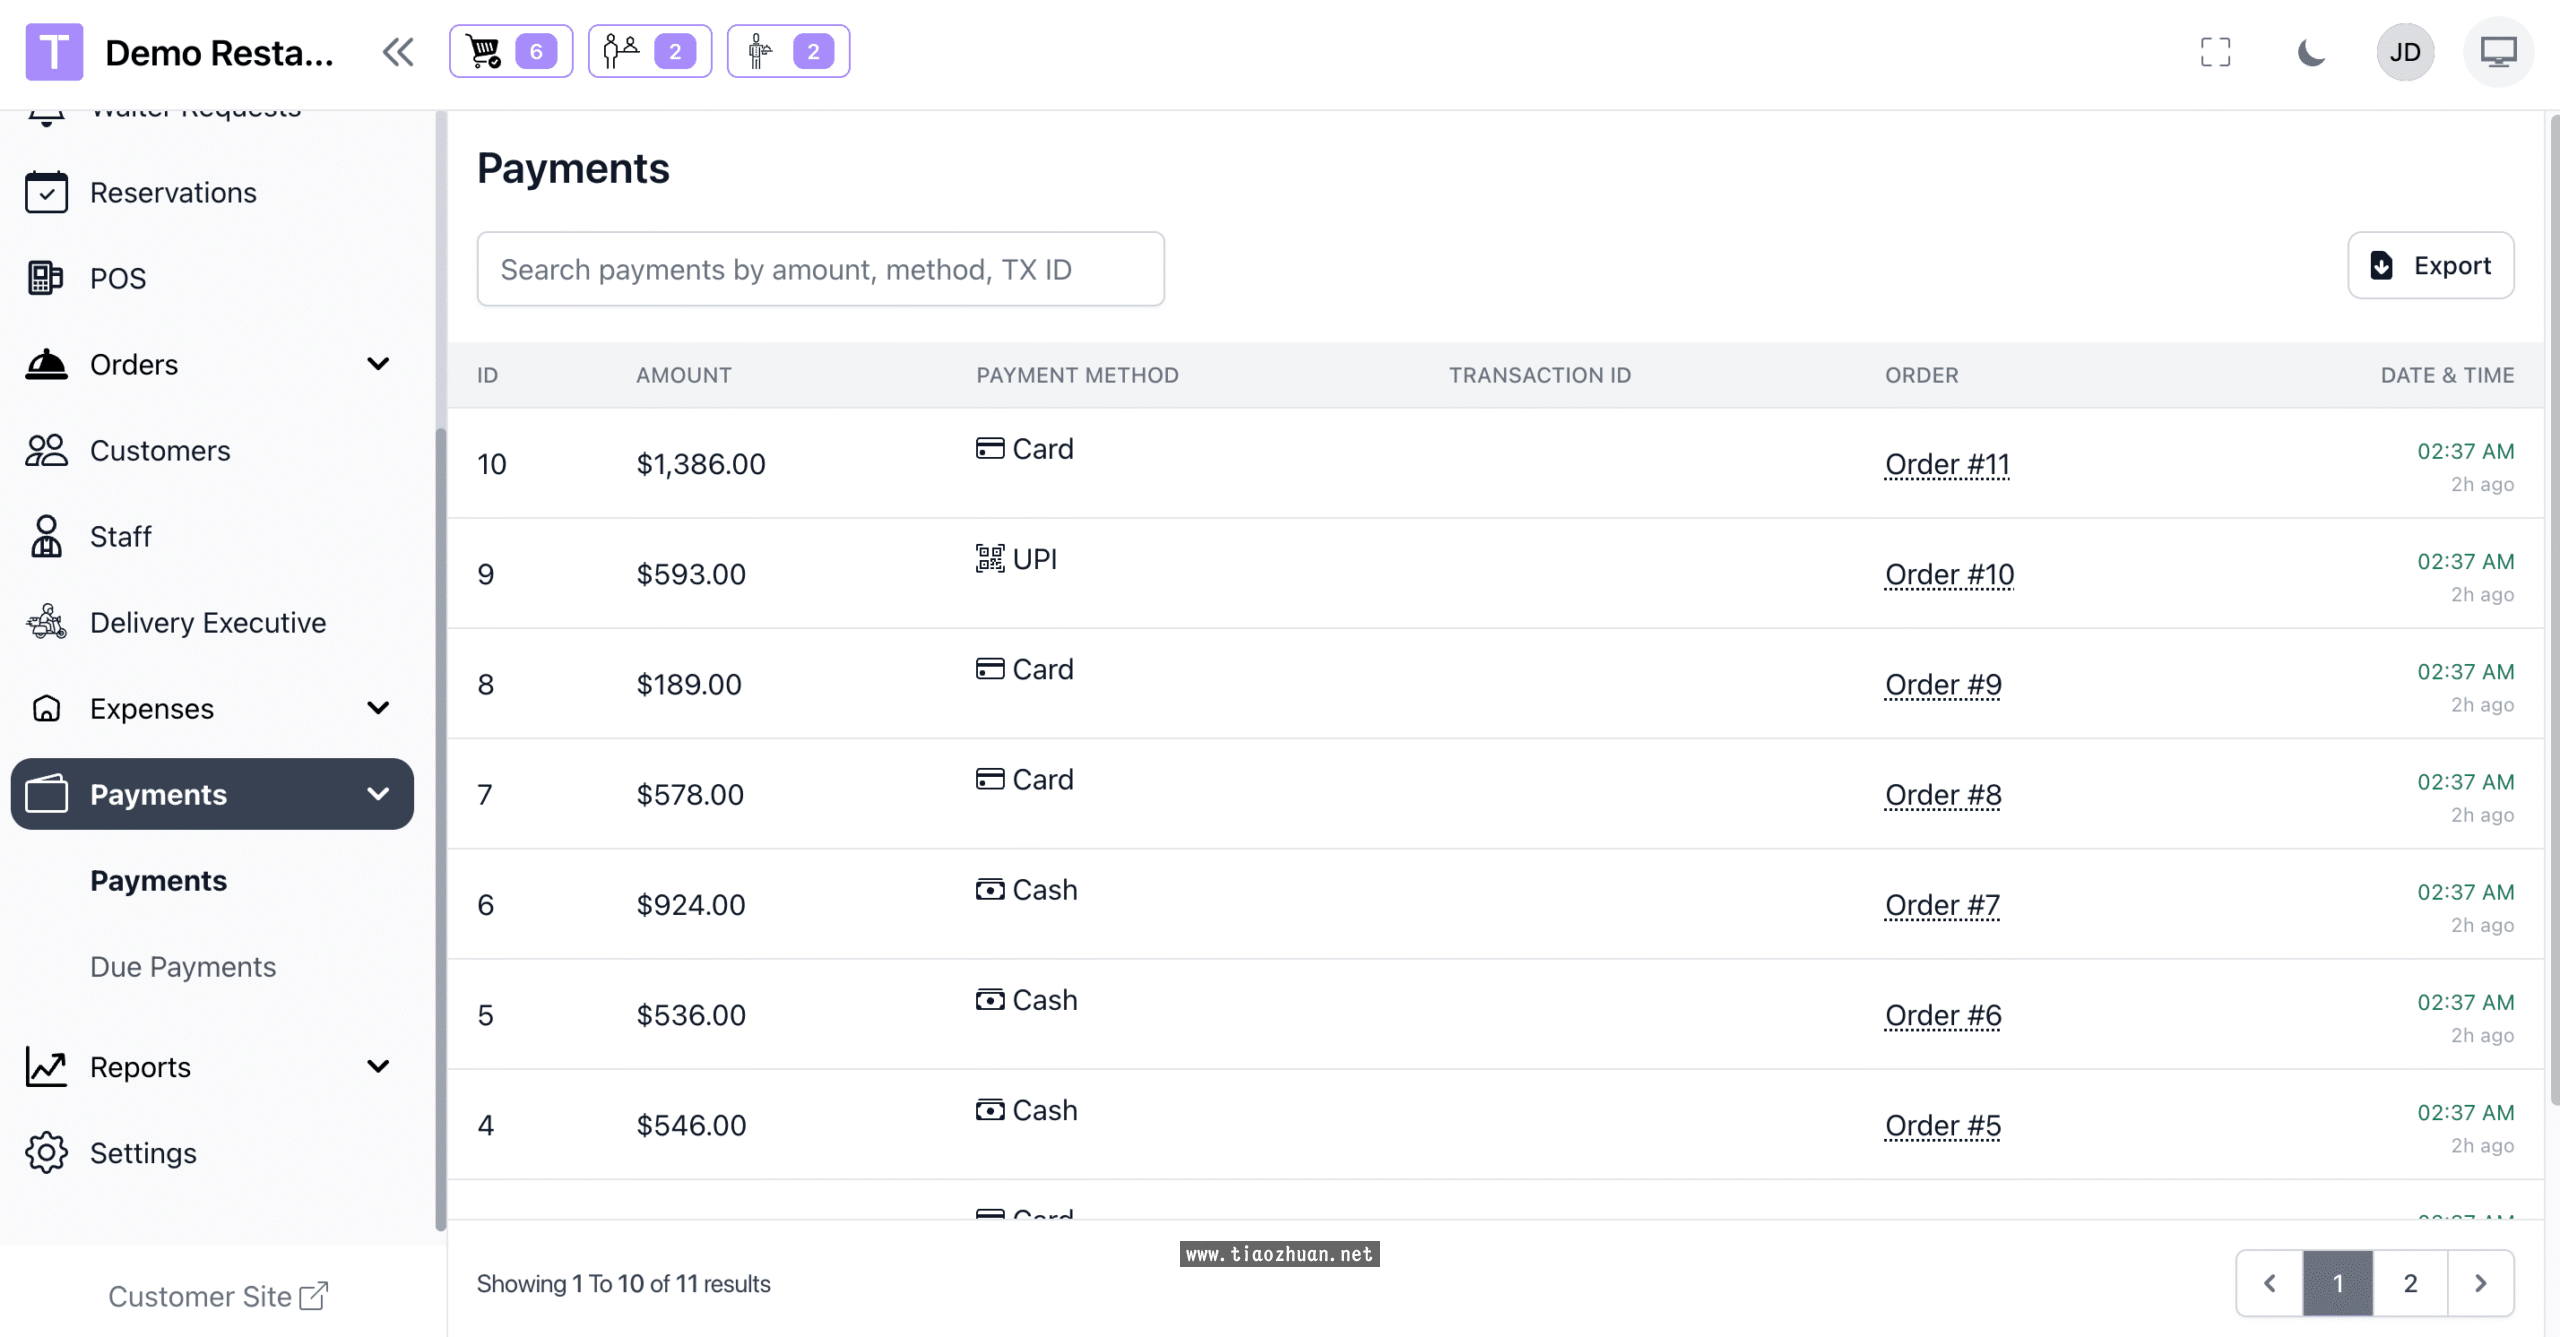Click the Export button
The height and width of the screenshot is (1337, 2560).
click(2430, 265)
